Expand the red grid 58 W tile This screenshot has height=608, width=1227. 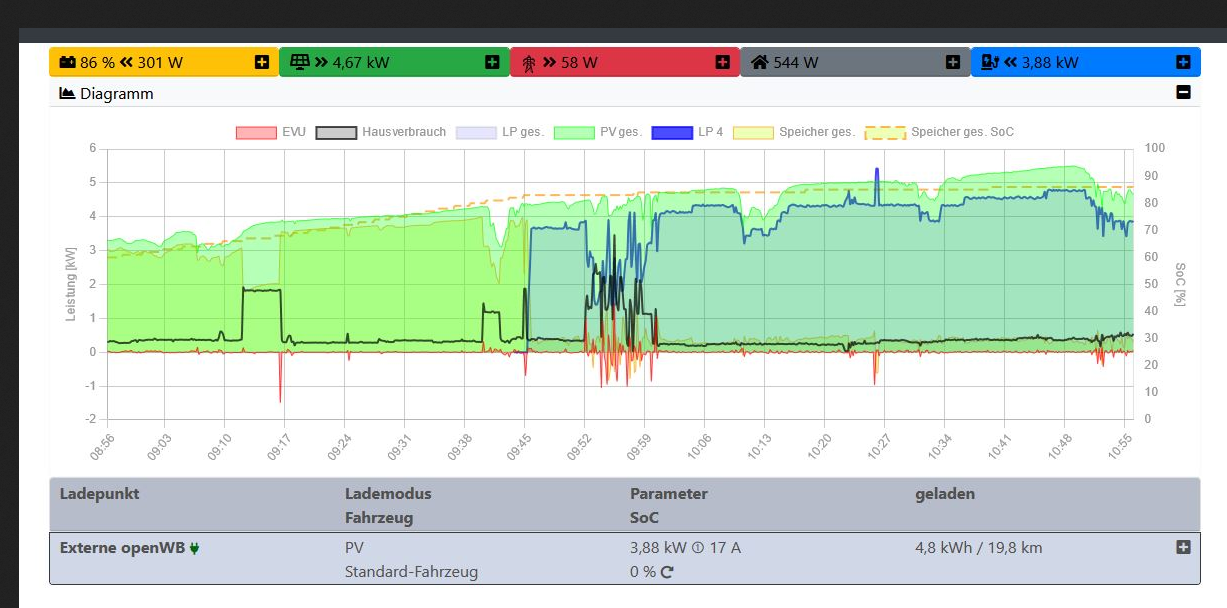tap(722, 62)
